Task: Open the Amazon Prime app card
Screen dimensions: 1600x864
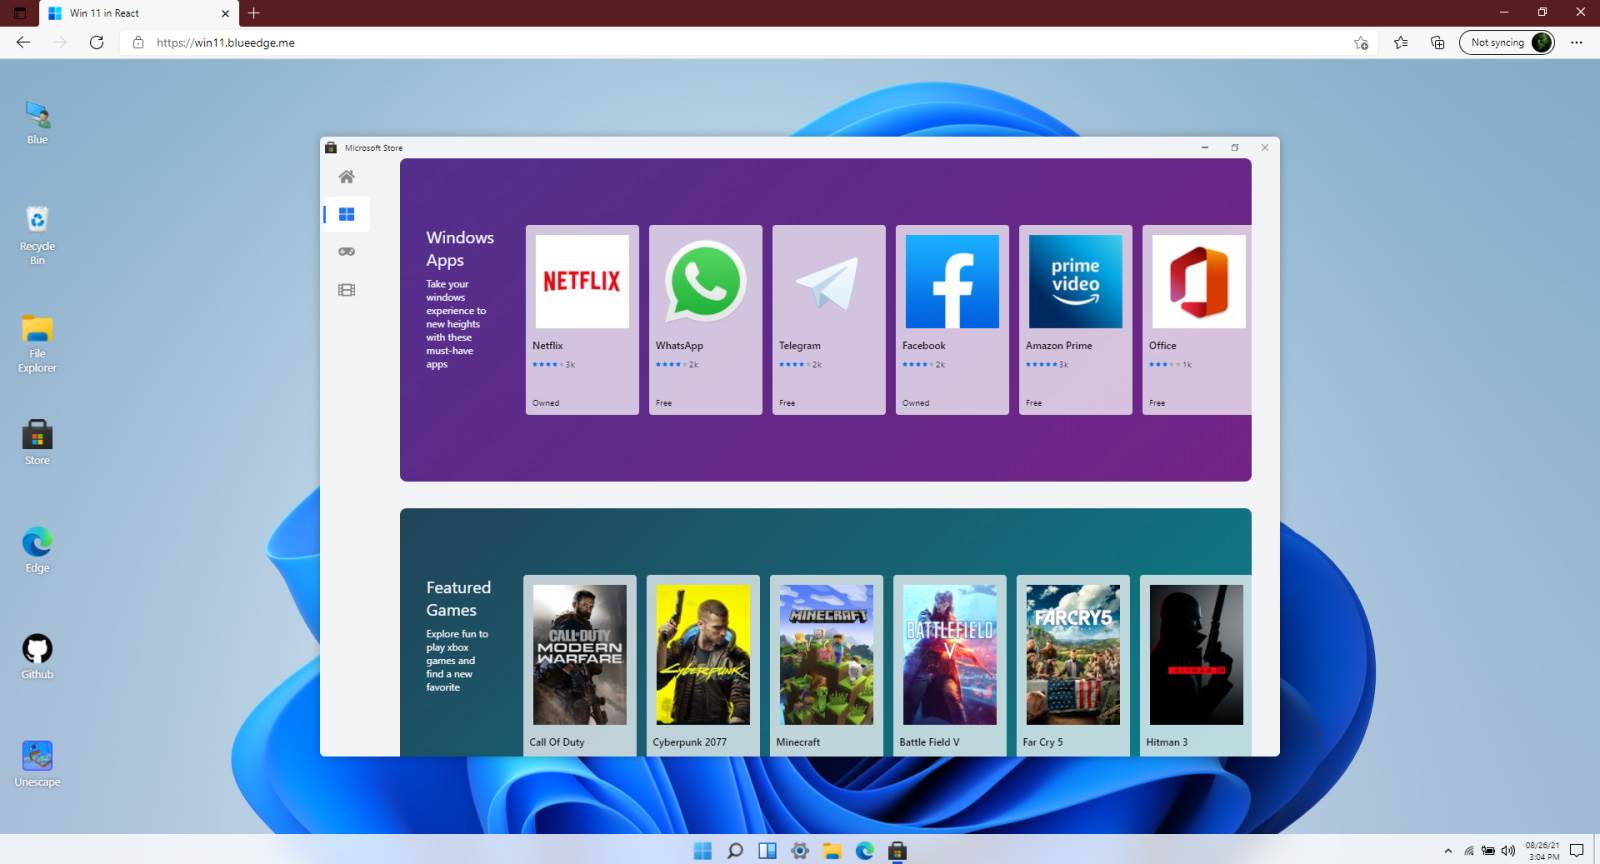Action: [1075, 320]
